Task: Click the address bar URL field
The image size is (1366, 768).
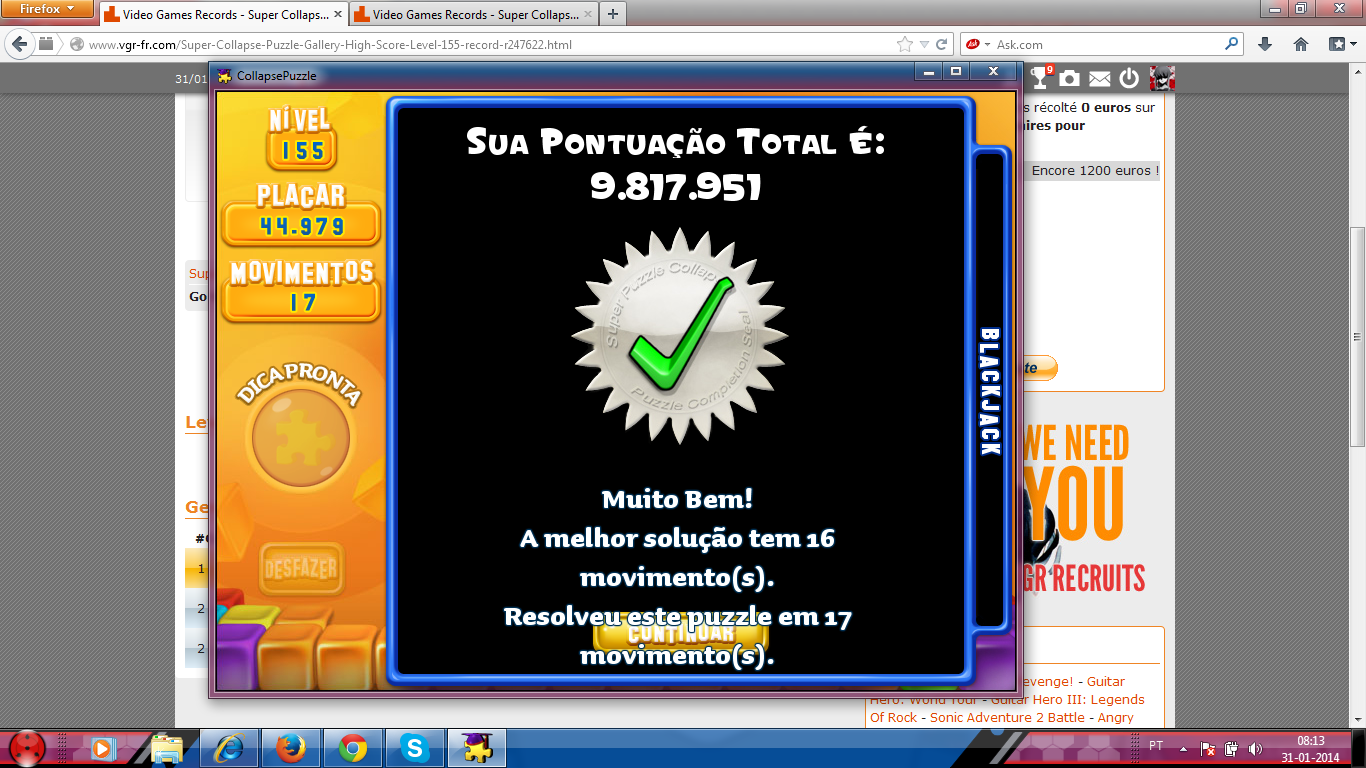Action: (x=480, y=44)
